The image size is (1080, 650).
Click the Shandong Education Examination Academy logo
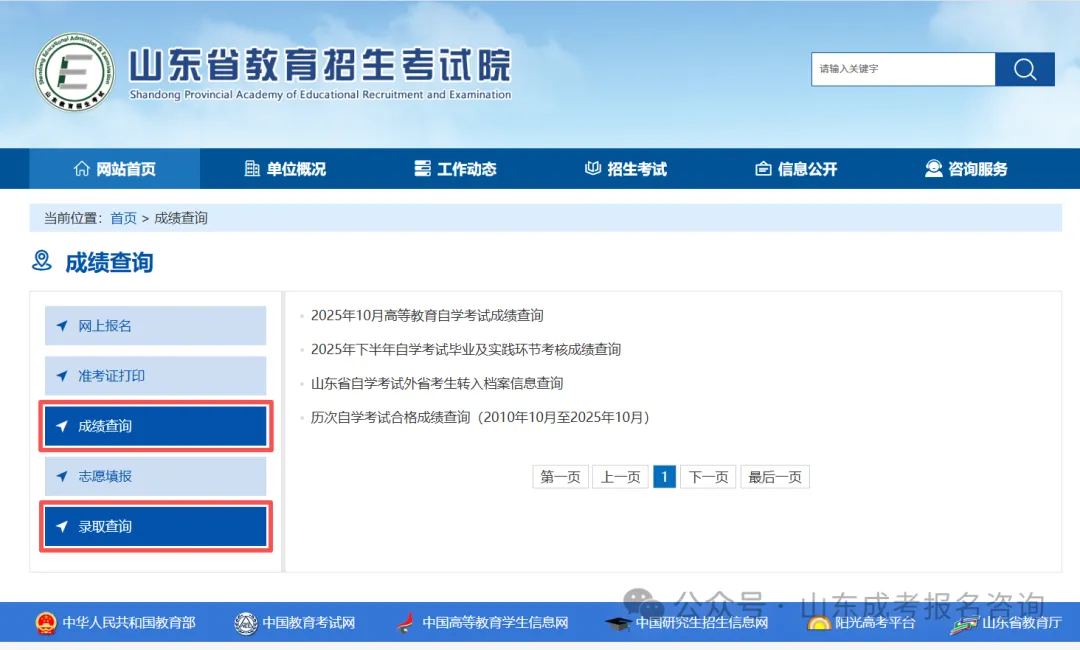(x=74, y=71)
